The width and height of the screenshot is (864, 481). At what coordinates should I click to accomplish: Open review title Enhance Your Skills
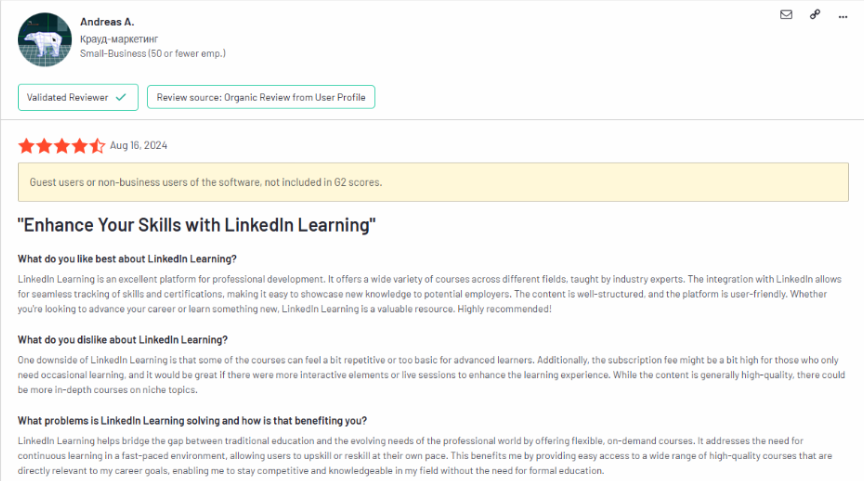[197, 225]
